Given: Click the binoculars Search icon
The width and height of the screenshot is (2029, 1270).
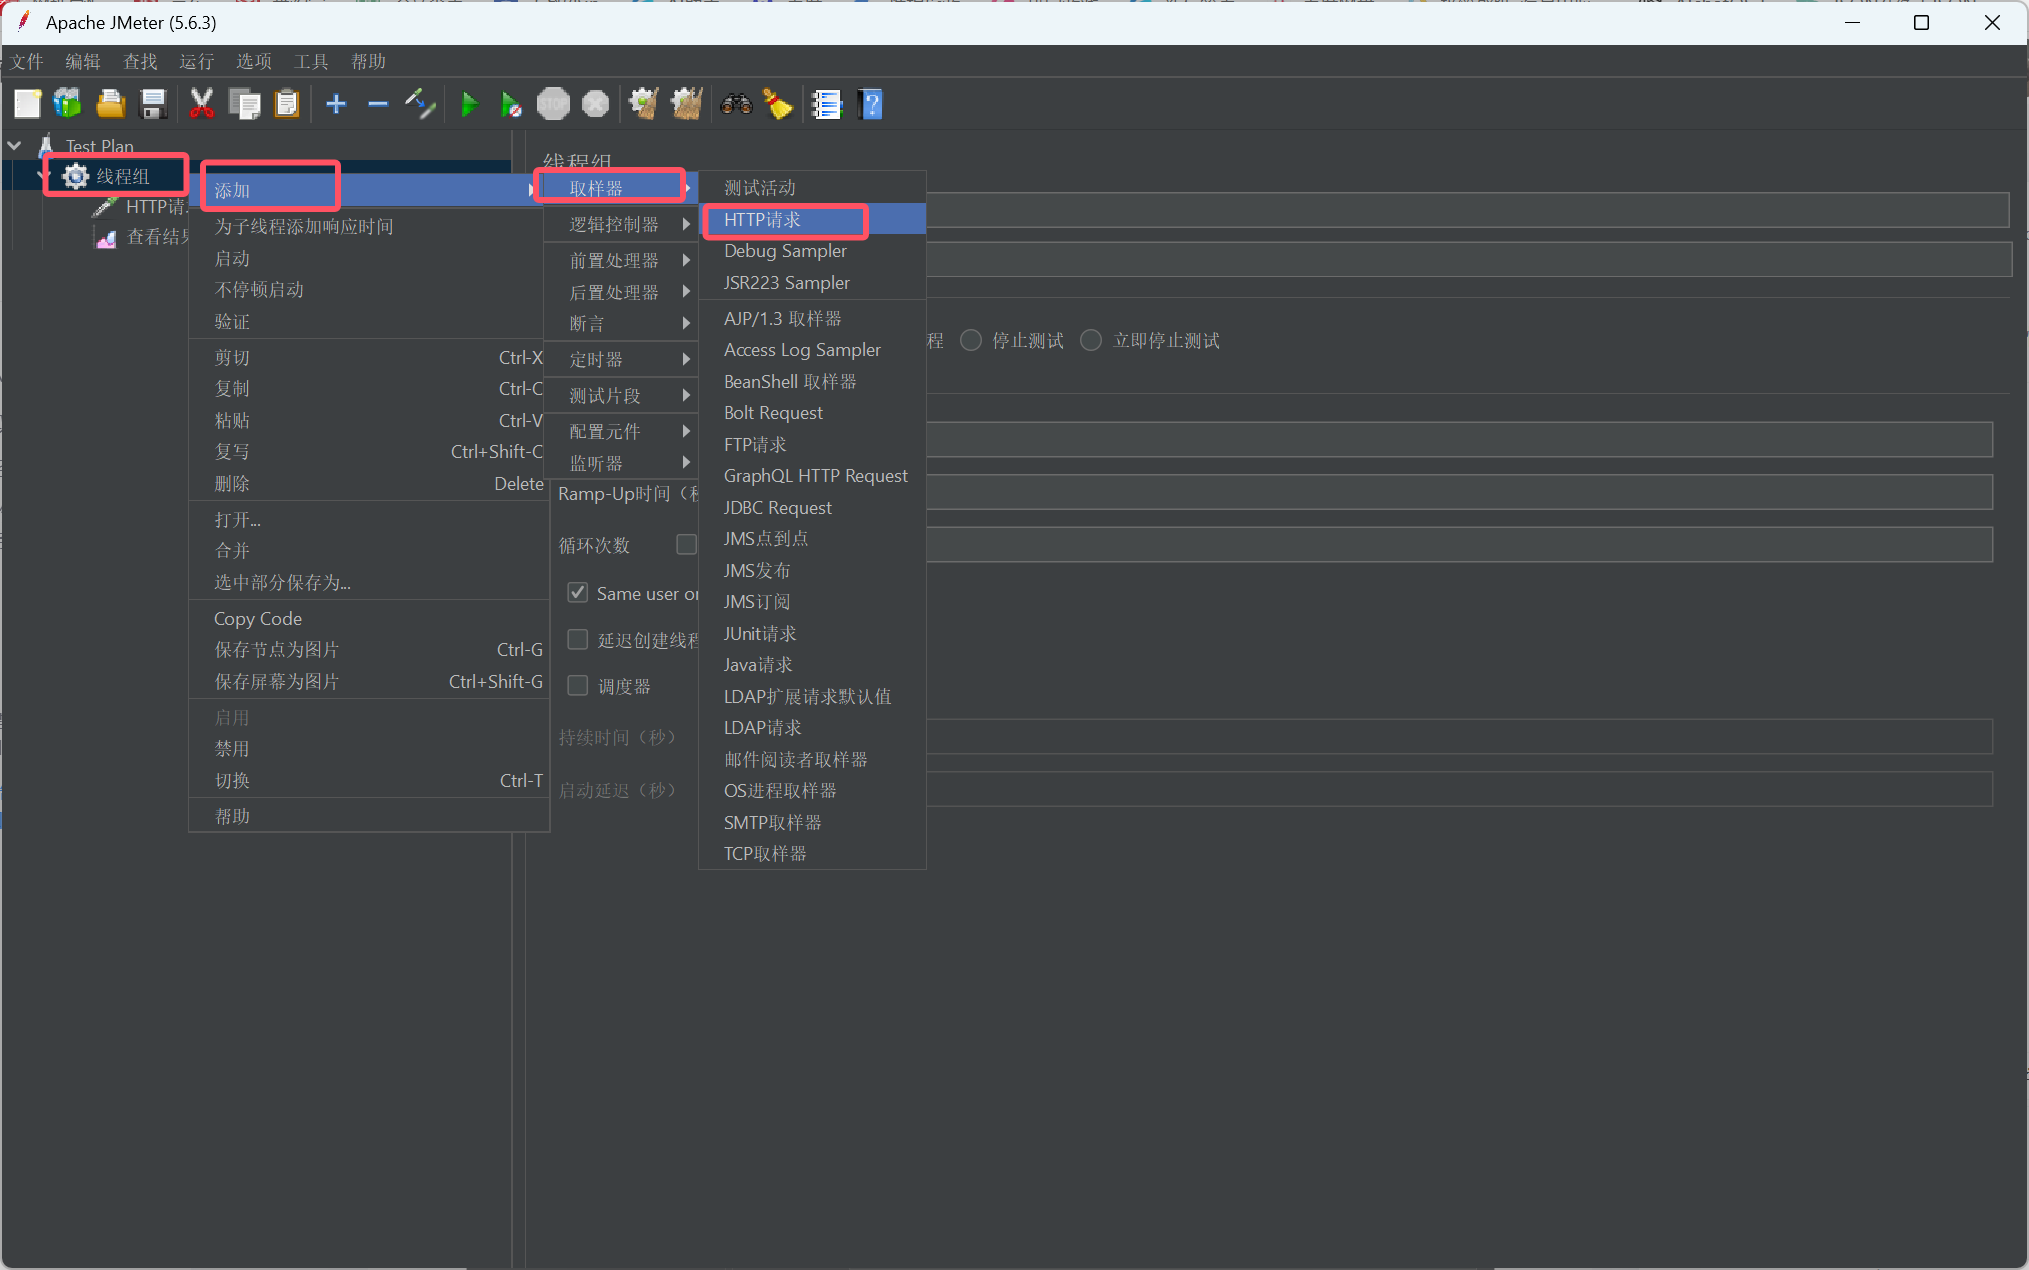Looking at the screenshot, I should pos(736,104).
